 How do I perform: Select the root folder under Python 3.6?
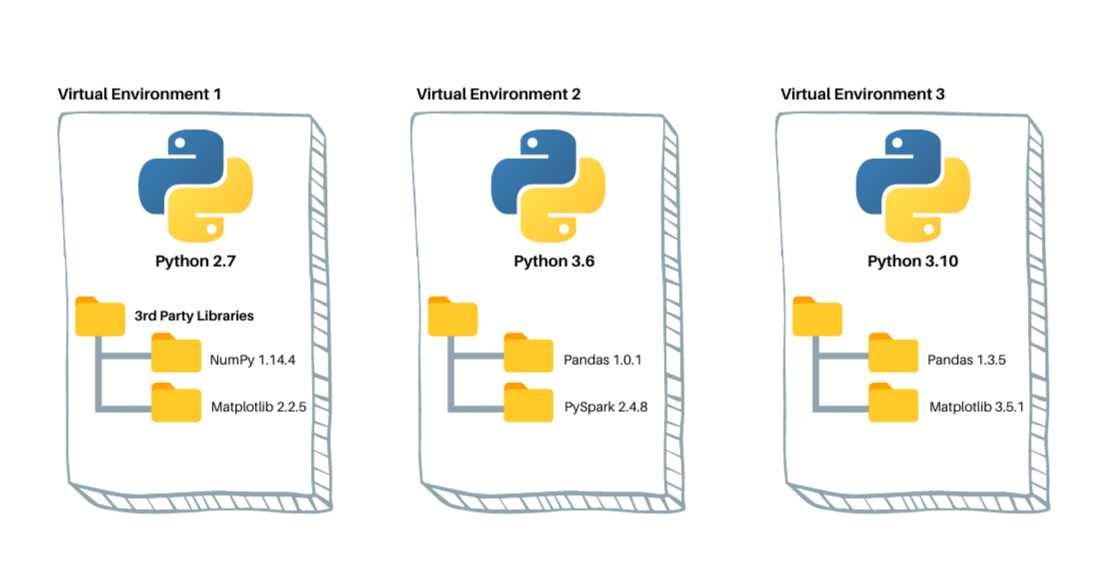click(453, 316)
